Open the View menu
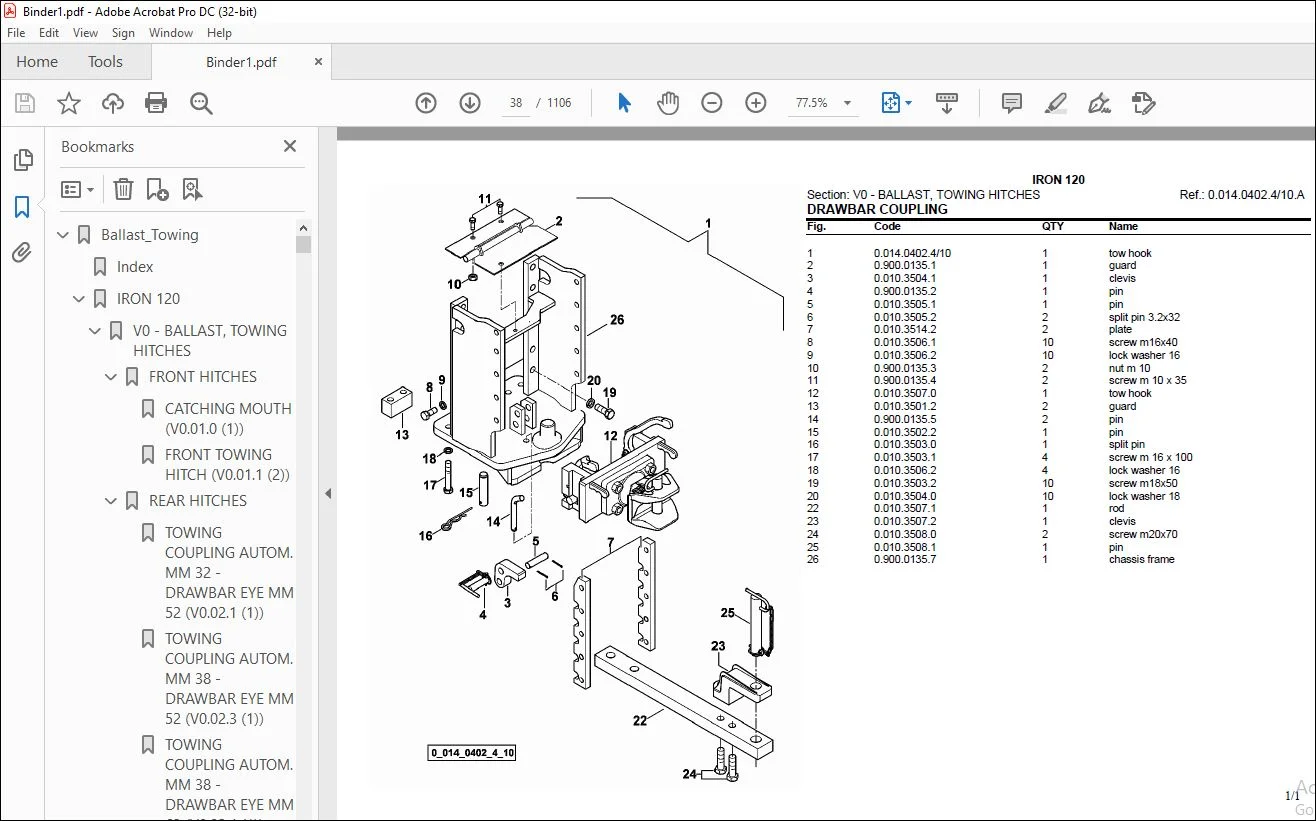This screenshot has height=821, width=1316. tap(86, 33)
